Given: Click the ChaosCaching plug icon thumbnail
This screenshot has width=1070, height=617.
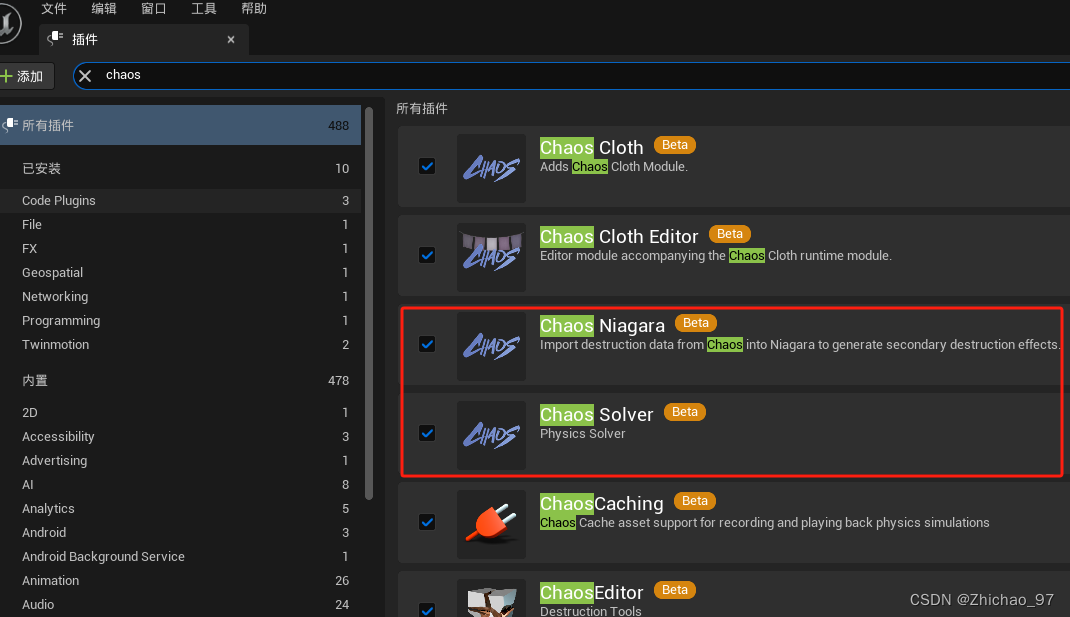Looking at the screenshot, I should [x=491, y=524].
